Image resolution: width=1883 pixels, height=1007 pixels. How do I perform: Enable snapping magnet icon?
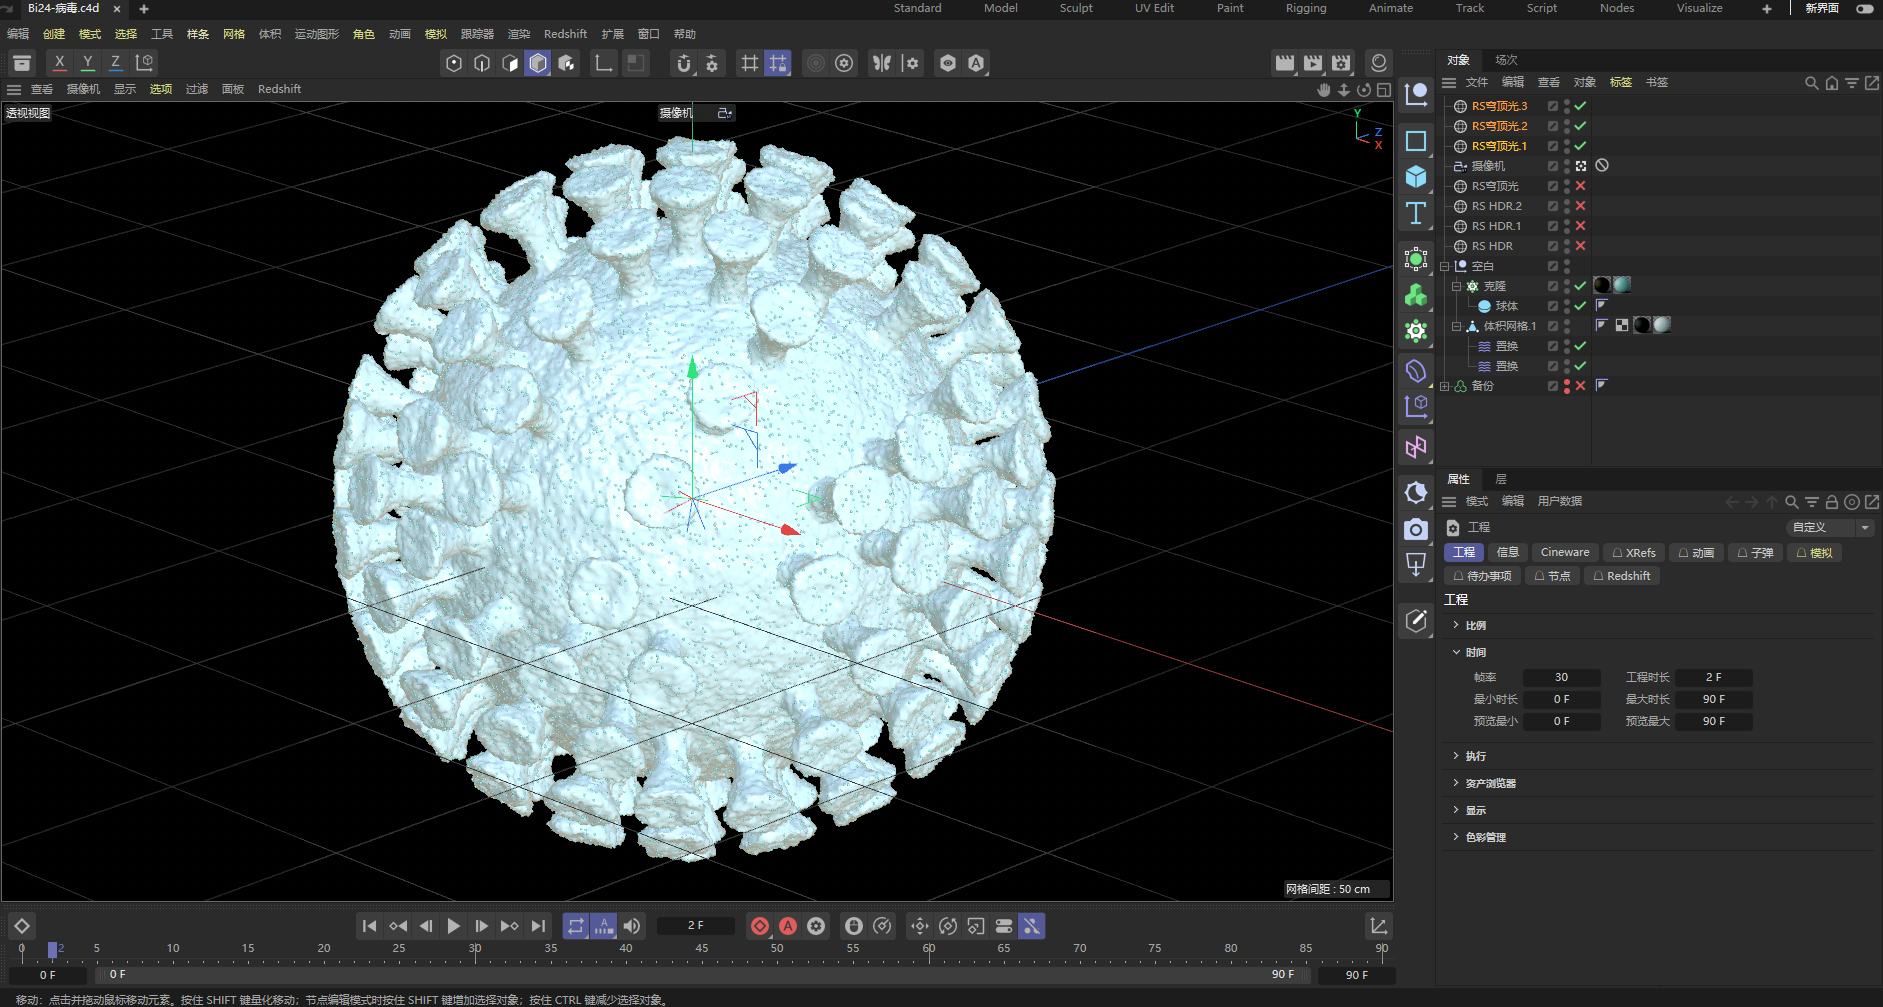coord(684,63)
